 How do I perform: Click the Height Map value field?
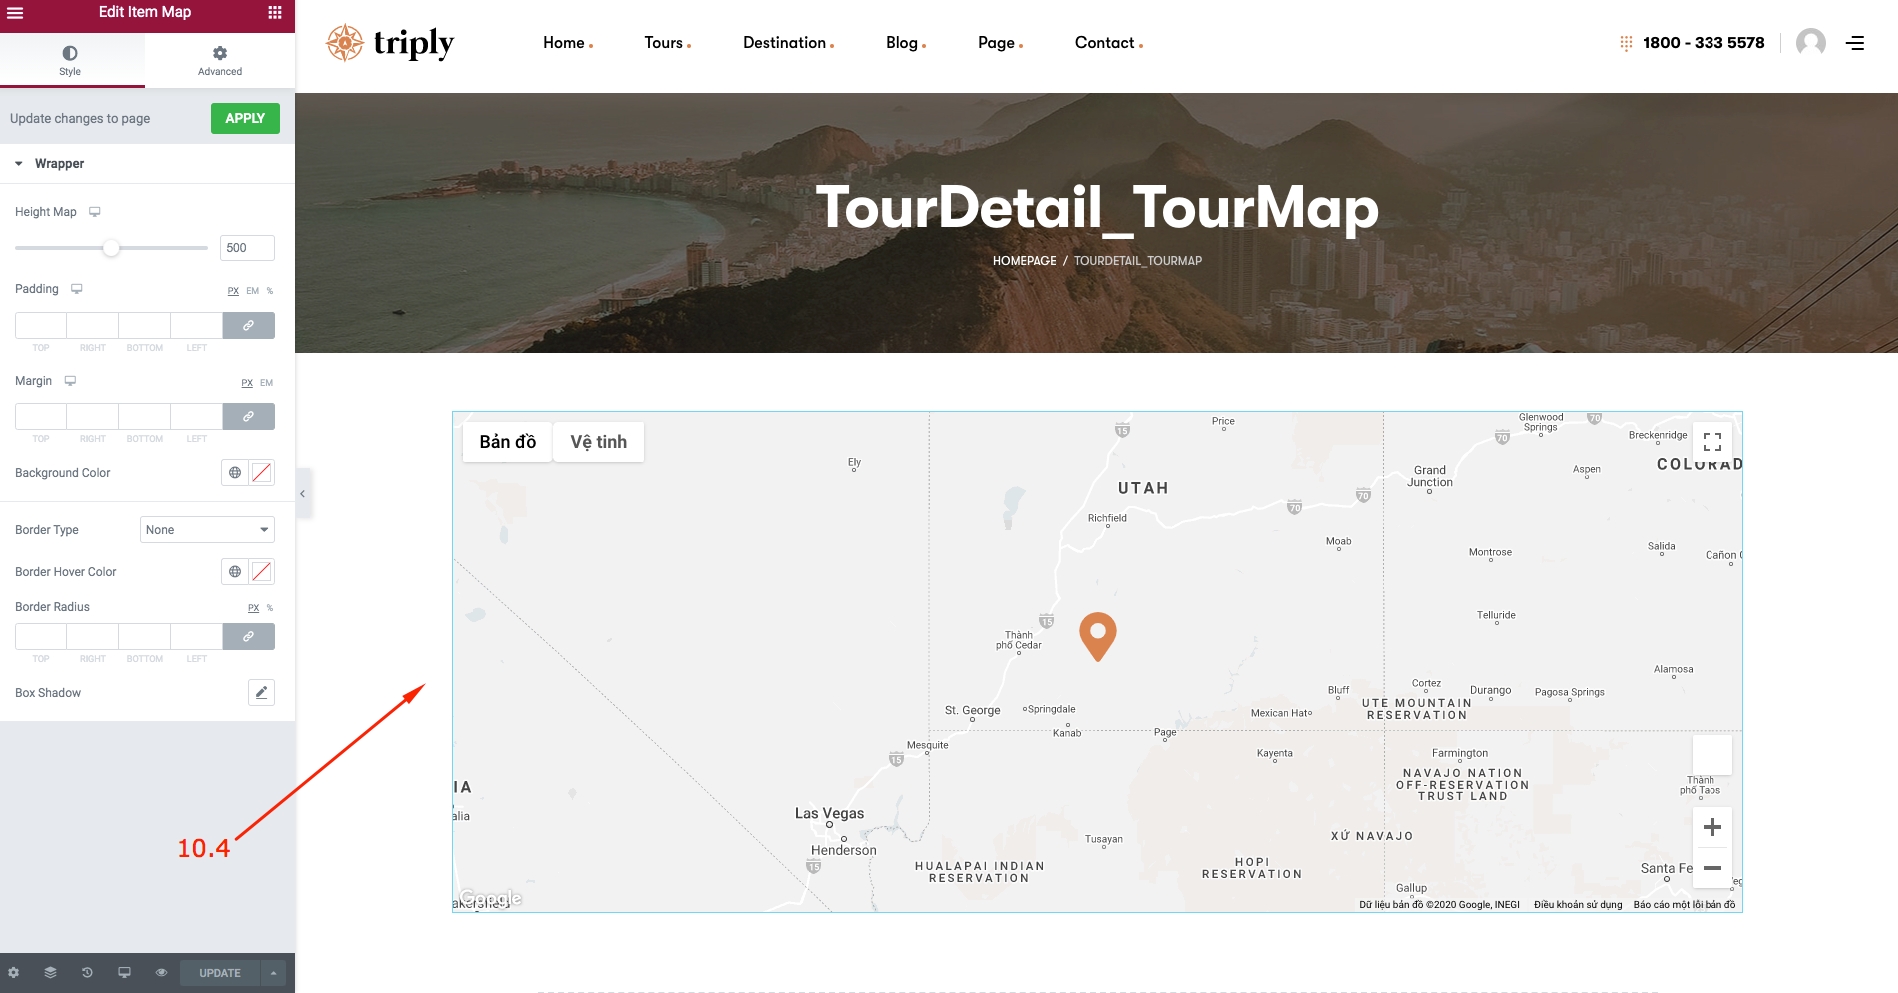pos(247,248)
